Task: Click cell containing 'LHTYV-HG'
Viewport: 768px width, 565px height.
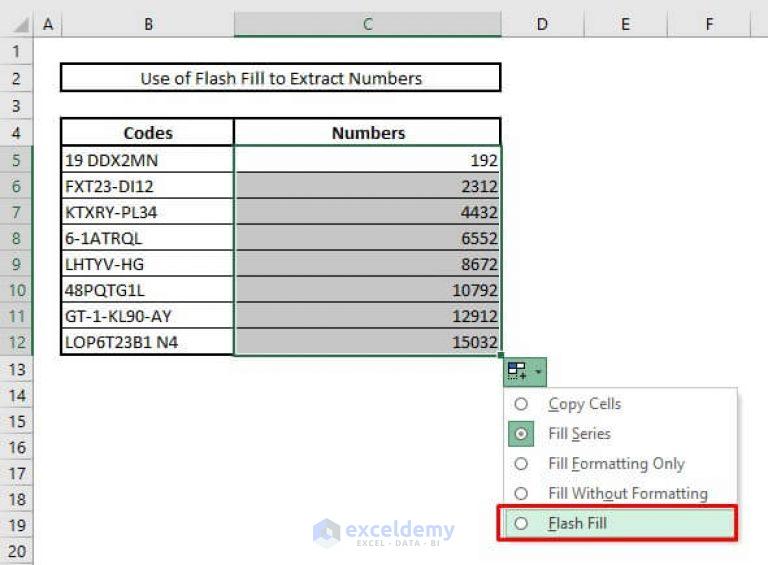Action: (x=147, y=263)
